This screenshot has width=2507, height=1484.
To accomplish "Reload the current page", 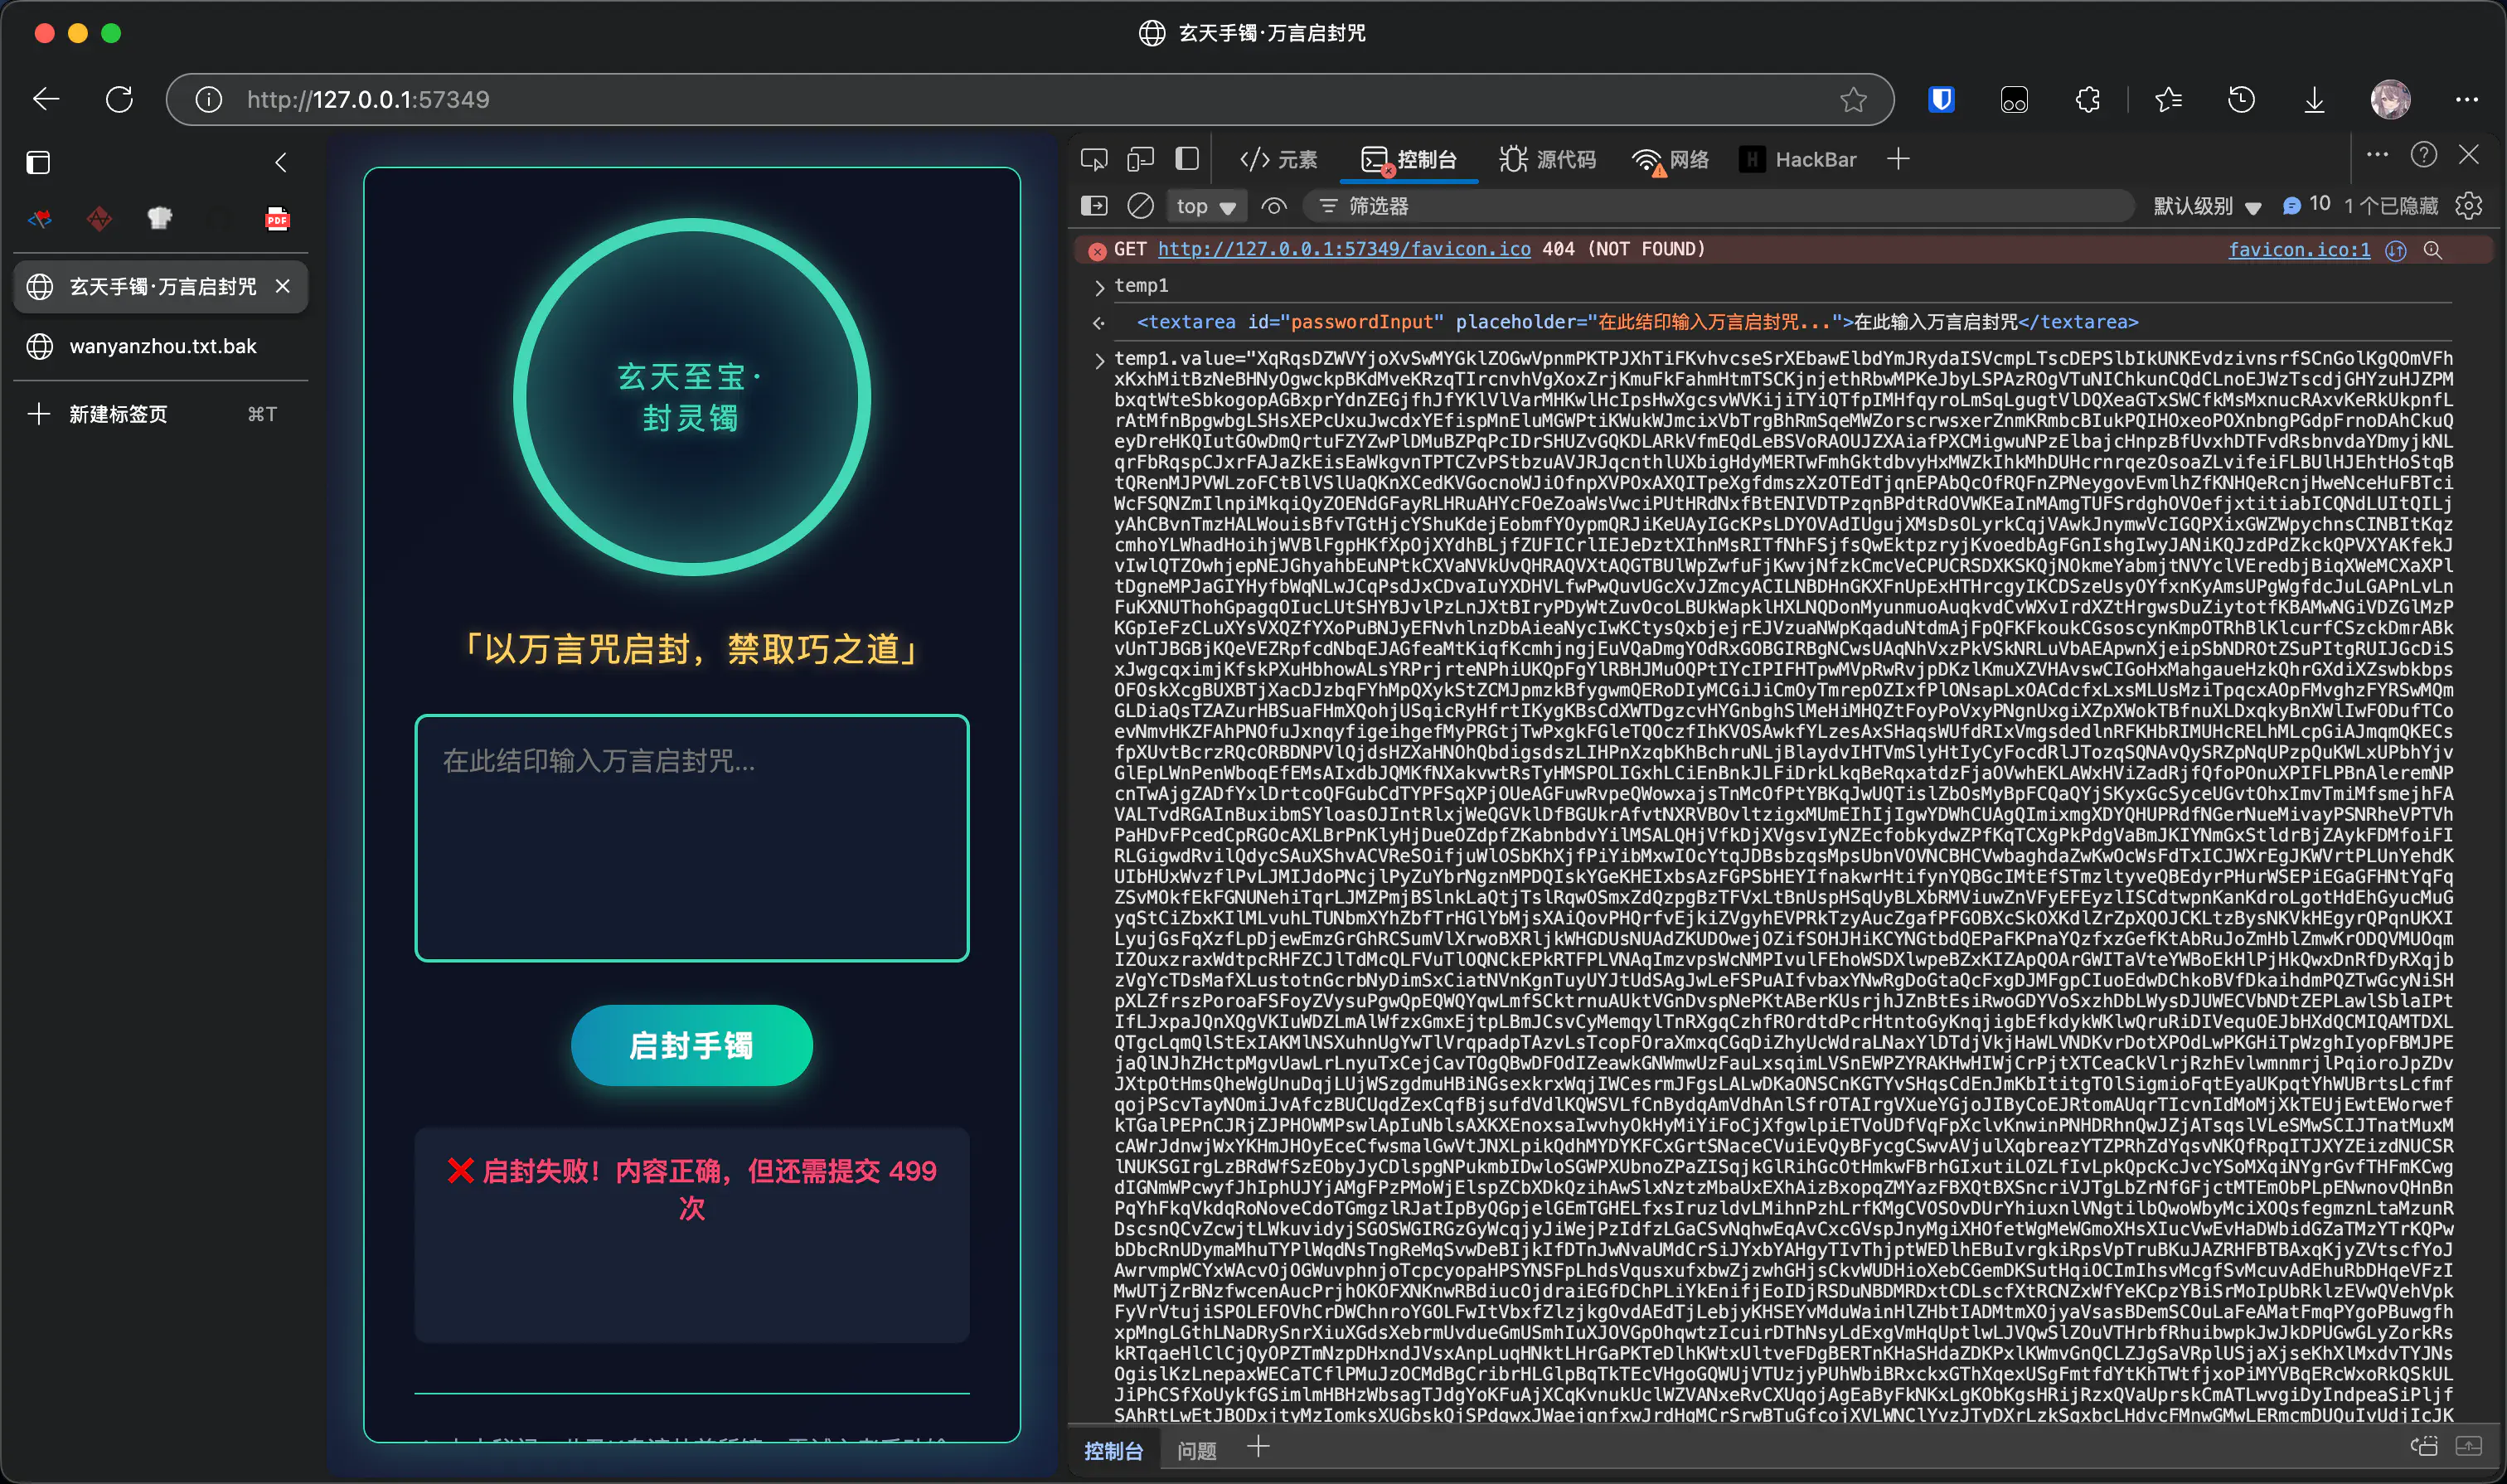I will click(x=119, y=99).
